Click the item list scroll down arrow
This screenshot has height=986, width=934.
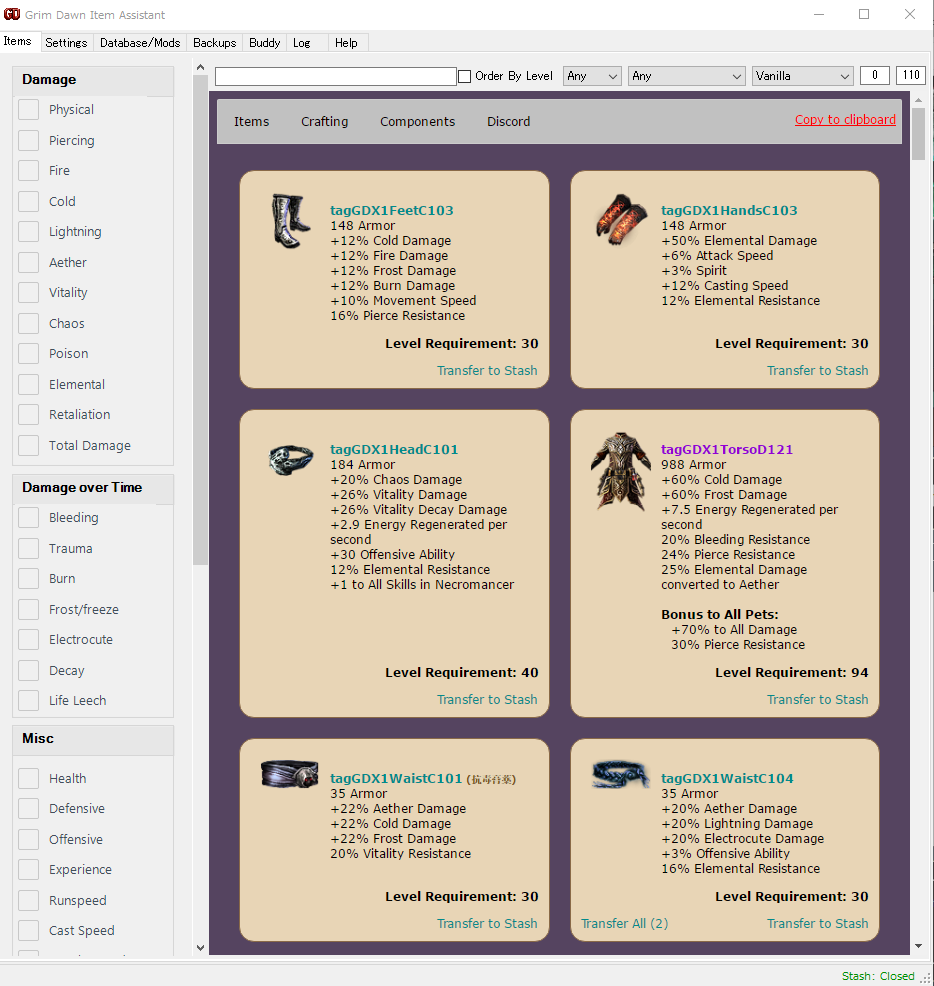(x=918, y=946)
